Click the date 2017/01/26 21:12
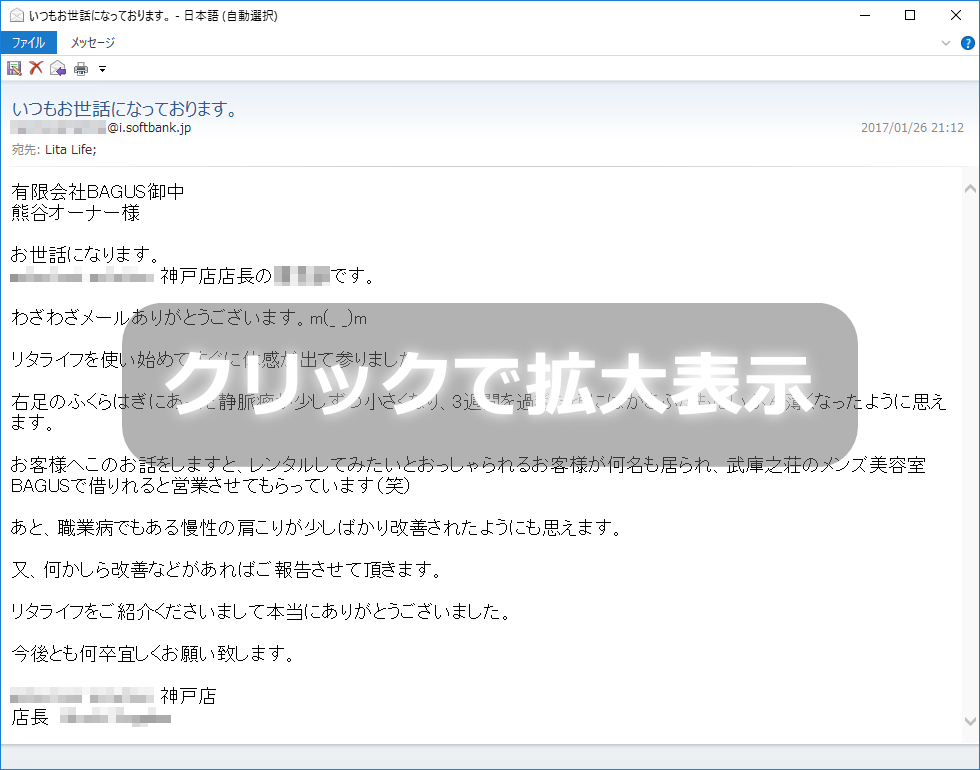Image resolution: width=980 pixels, height=770 pixels. click(x=912, y=128)
